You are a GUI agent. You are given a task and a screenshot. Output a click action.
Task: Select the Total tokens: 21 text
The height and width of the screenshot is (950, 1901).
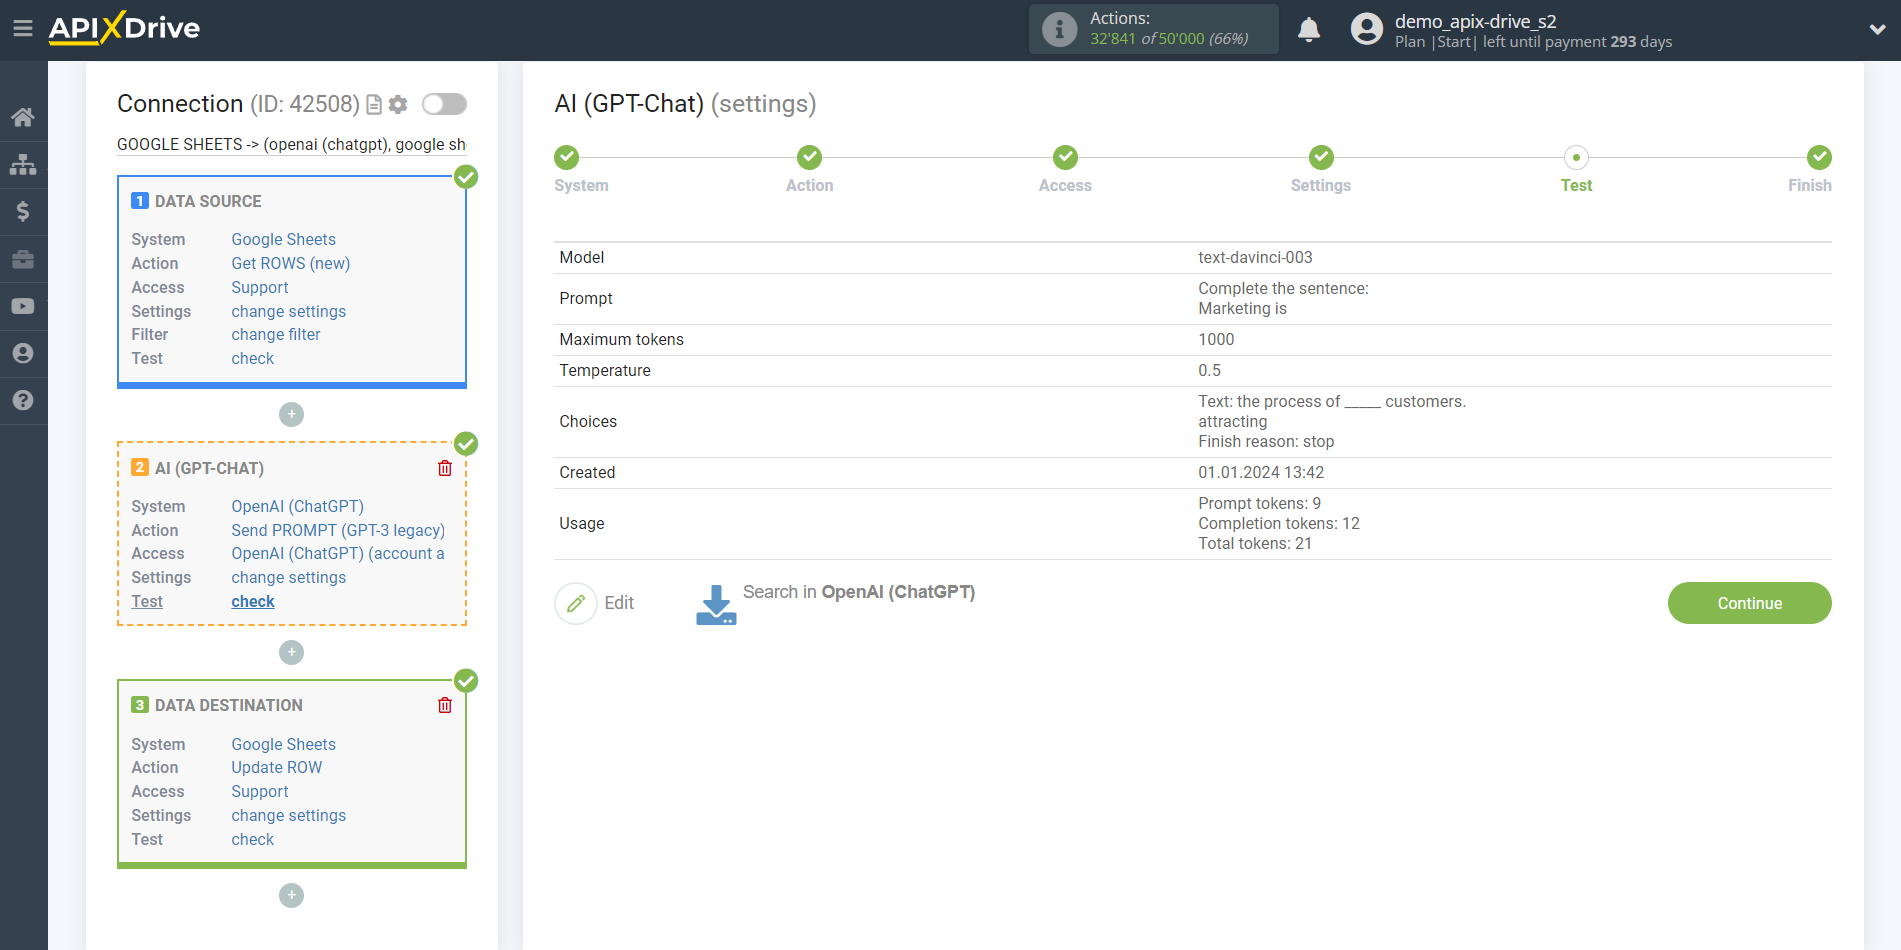(1255, 543)
